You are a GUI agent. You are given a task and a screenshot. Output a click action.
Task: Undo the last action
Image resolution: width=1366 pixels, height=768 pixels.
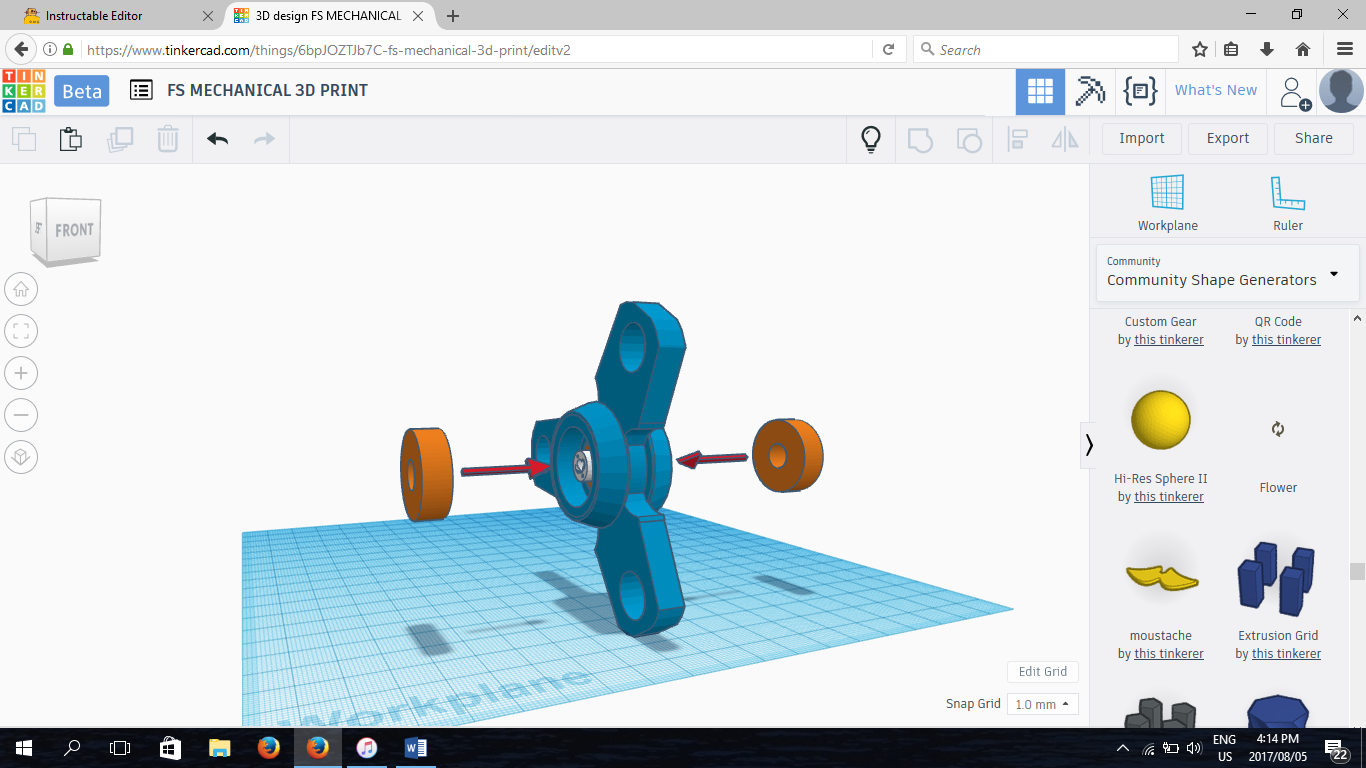(x=217, y=139)
